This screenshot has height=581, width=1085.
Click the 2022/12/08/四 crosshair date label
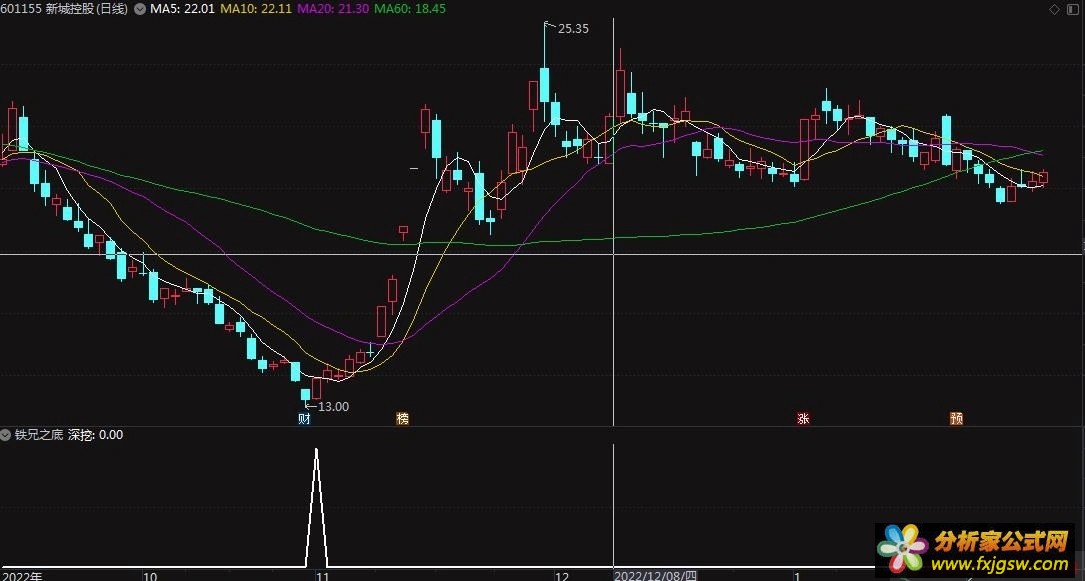coord(655,575)
